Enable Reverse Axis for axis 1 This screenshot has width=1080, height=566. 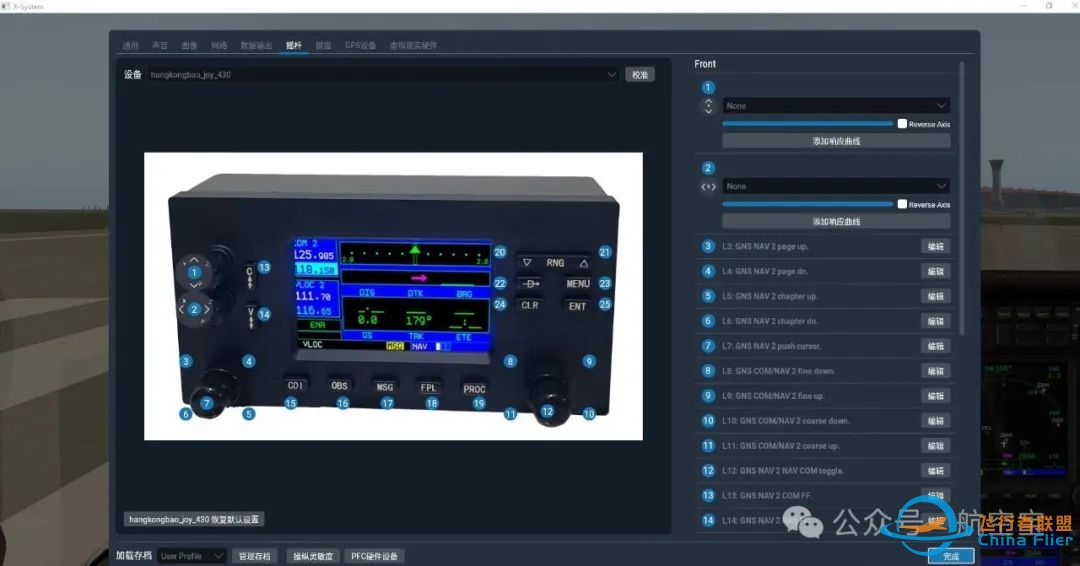902,124
